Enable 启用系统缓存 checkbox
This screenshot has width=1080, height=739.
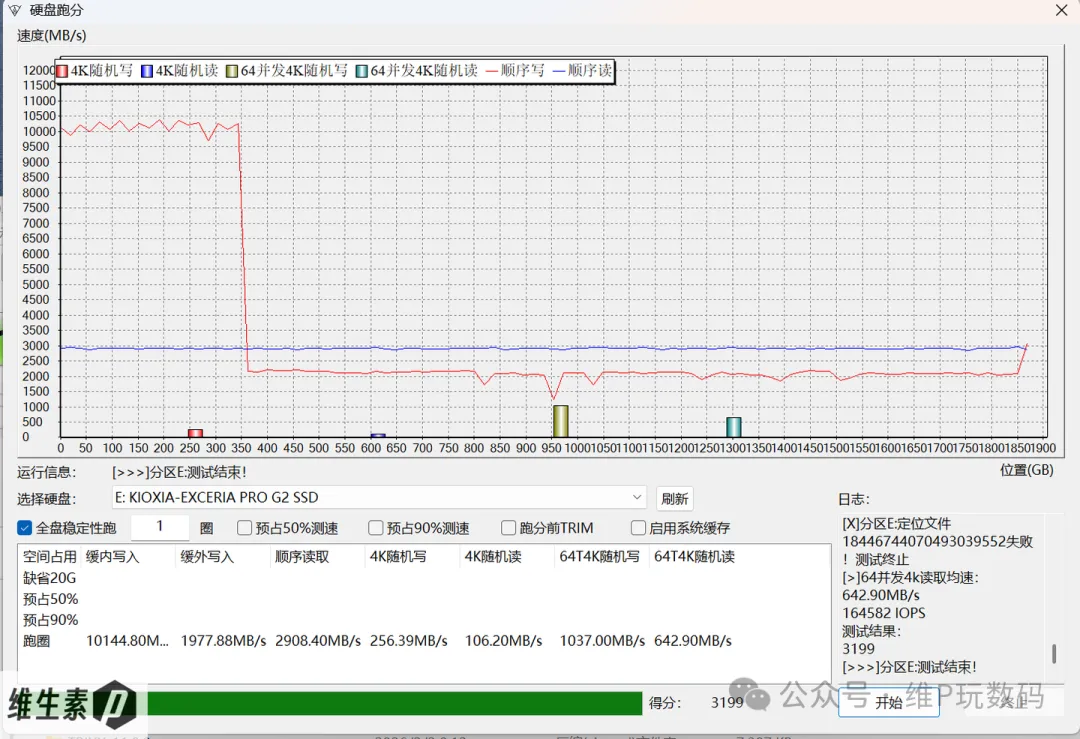(x=638, y=528)
